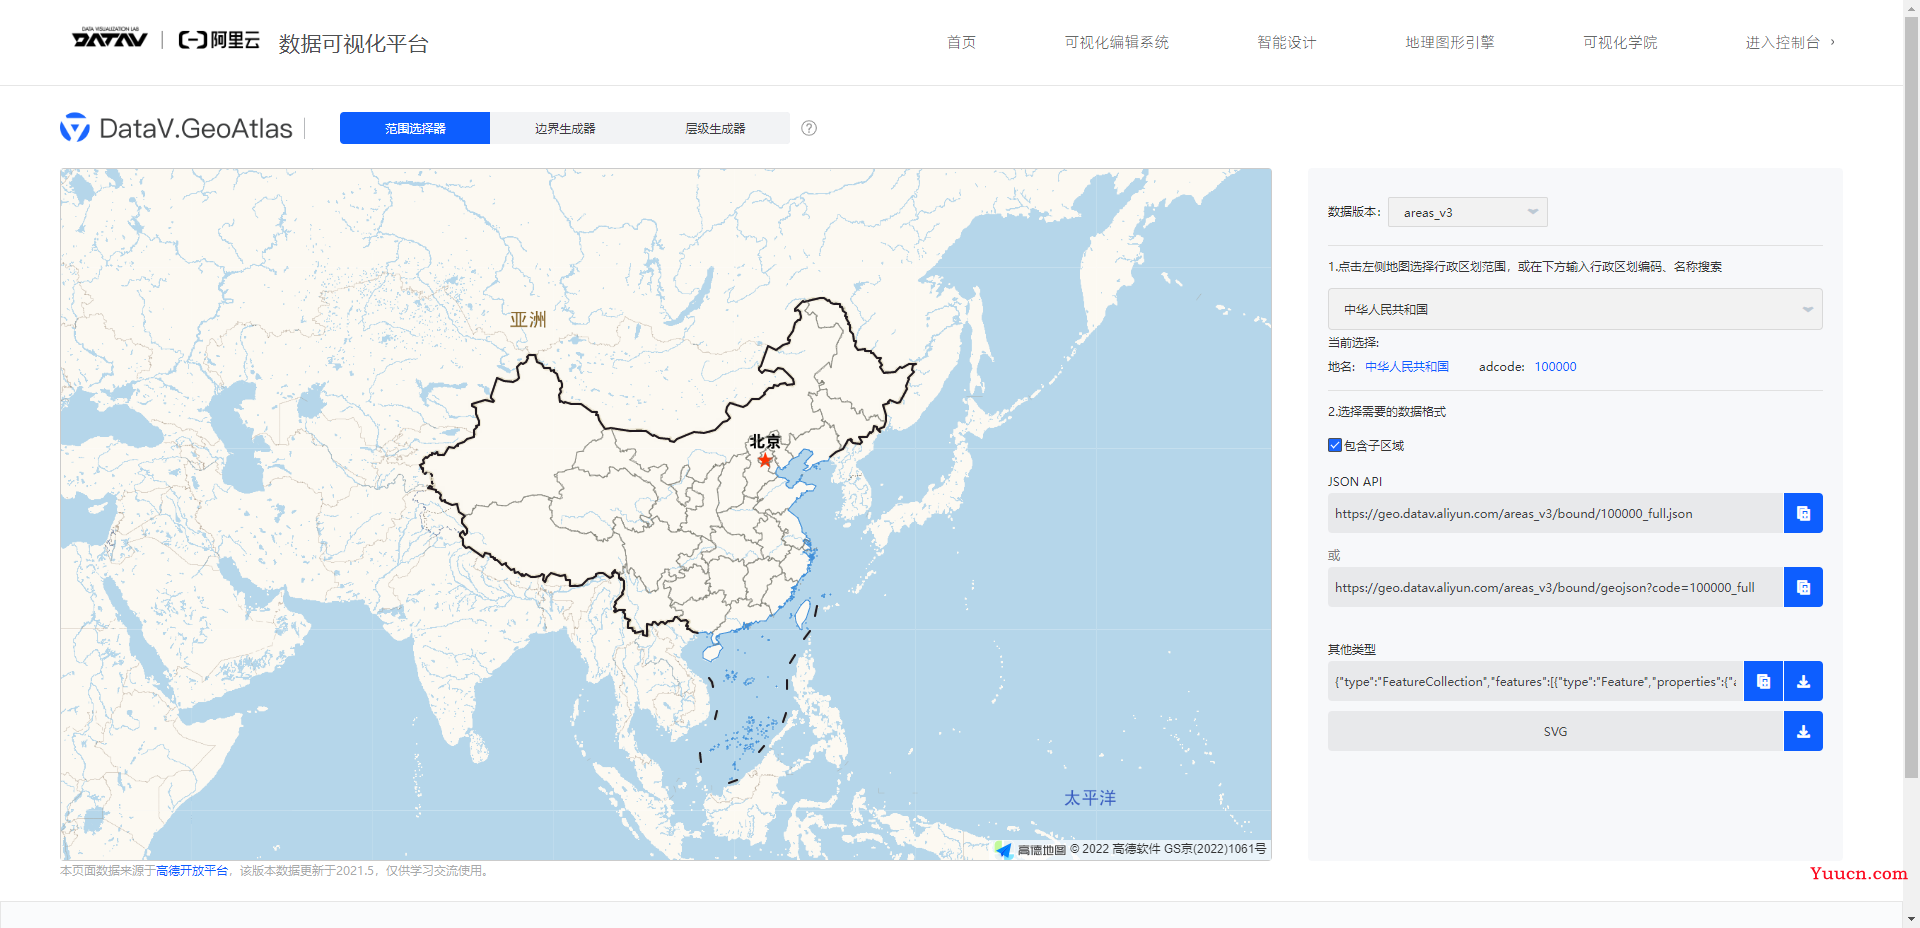Select the 范围选择器 tab
Image resolution: width=1920 pixels, height=928 pixels.
(415, 128)
